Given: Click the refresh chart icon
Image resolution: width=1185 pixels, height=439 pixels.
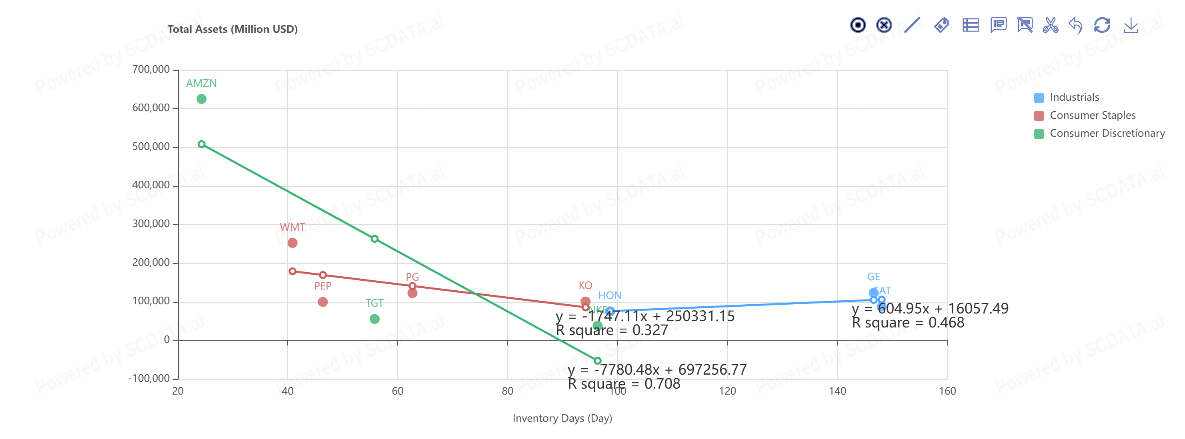Looking at the screenshot, I should 1102,25.
